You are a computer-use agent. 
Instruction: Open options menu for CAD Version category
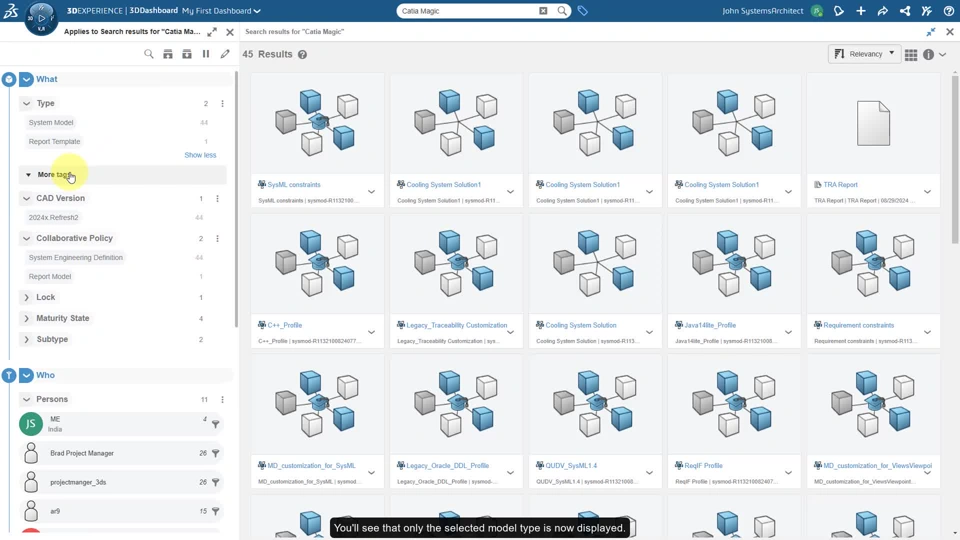[217, 198]
